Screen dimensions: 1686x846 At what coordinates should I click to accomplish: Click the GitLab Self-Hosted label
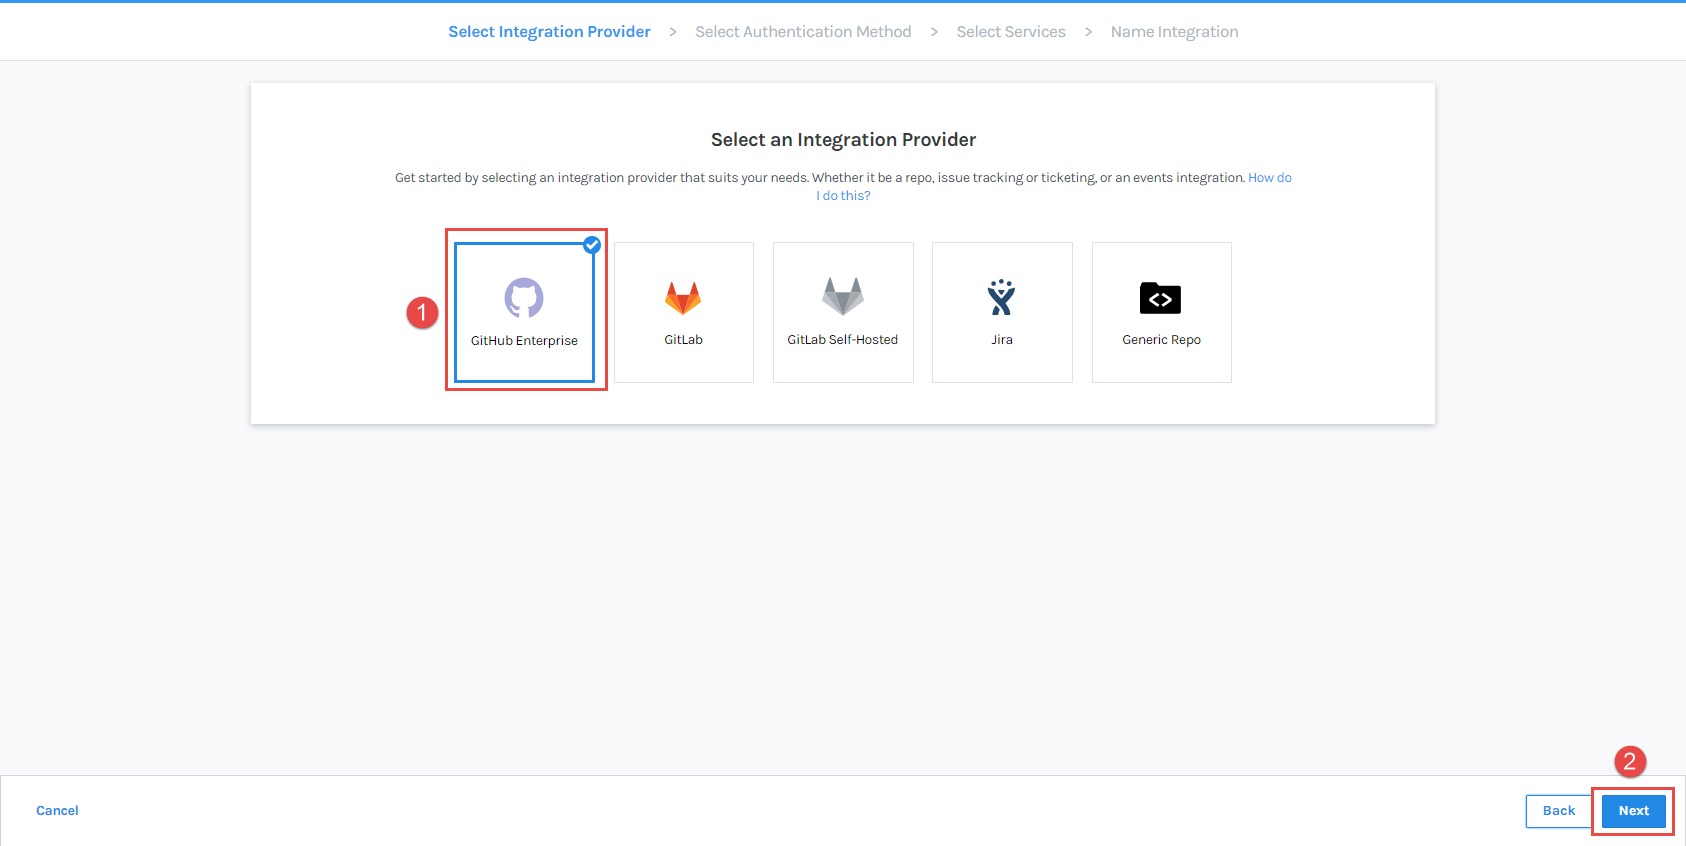[843, 340]
